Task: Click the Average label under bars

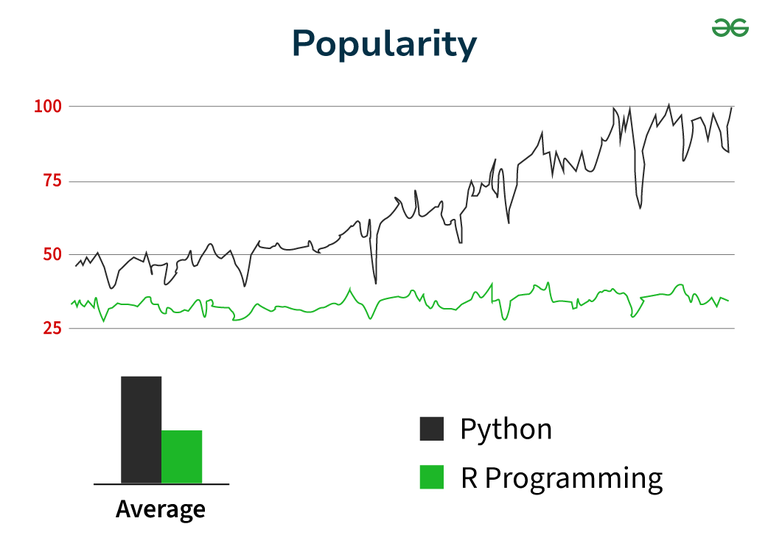Action: pos(161,509)
